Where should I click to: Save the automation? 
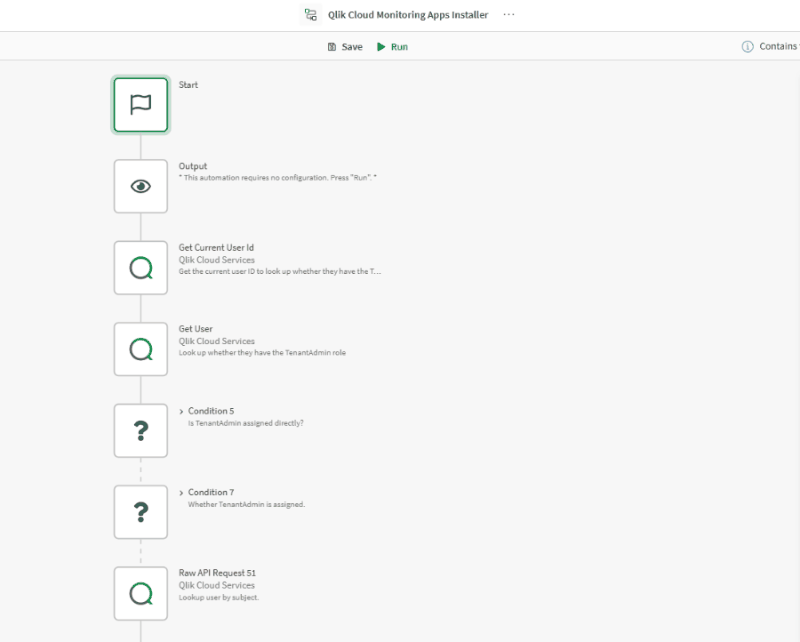[x=345, y=47]
